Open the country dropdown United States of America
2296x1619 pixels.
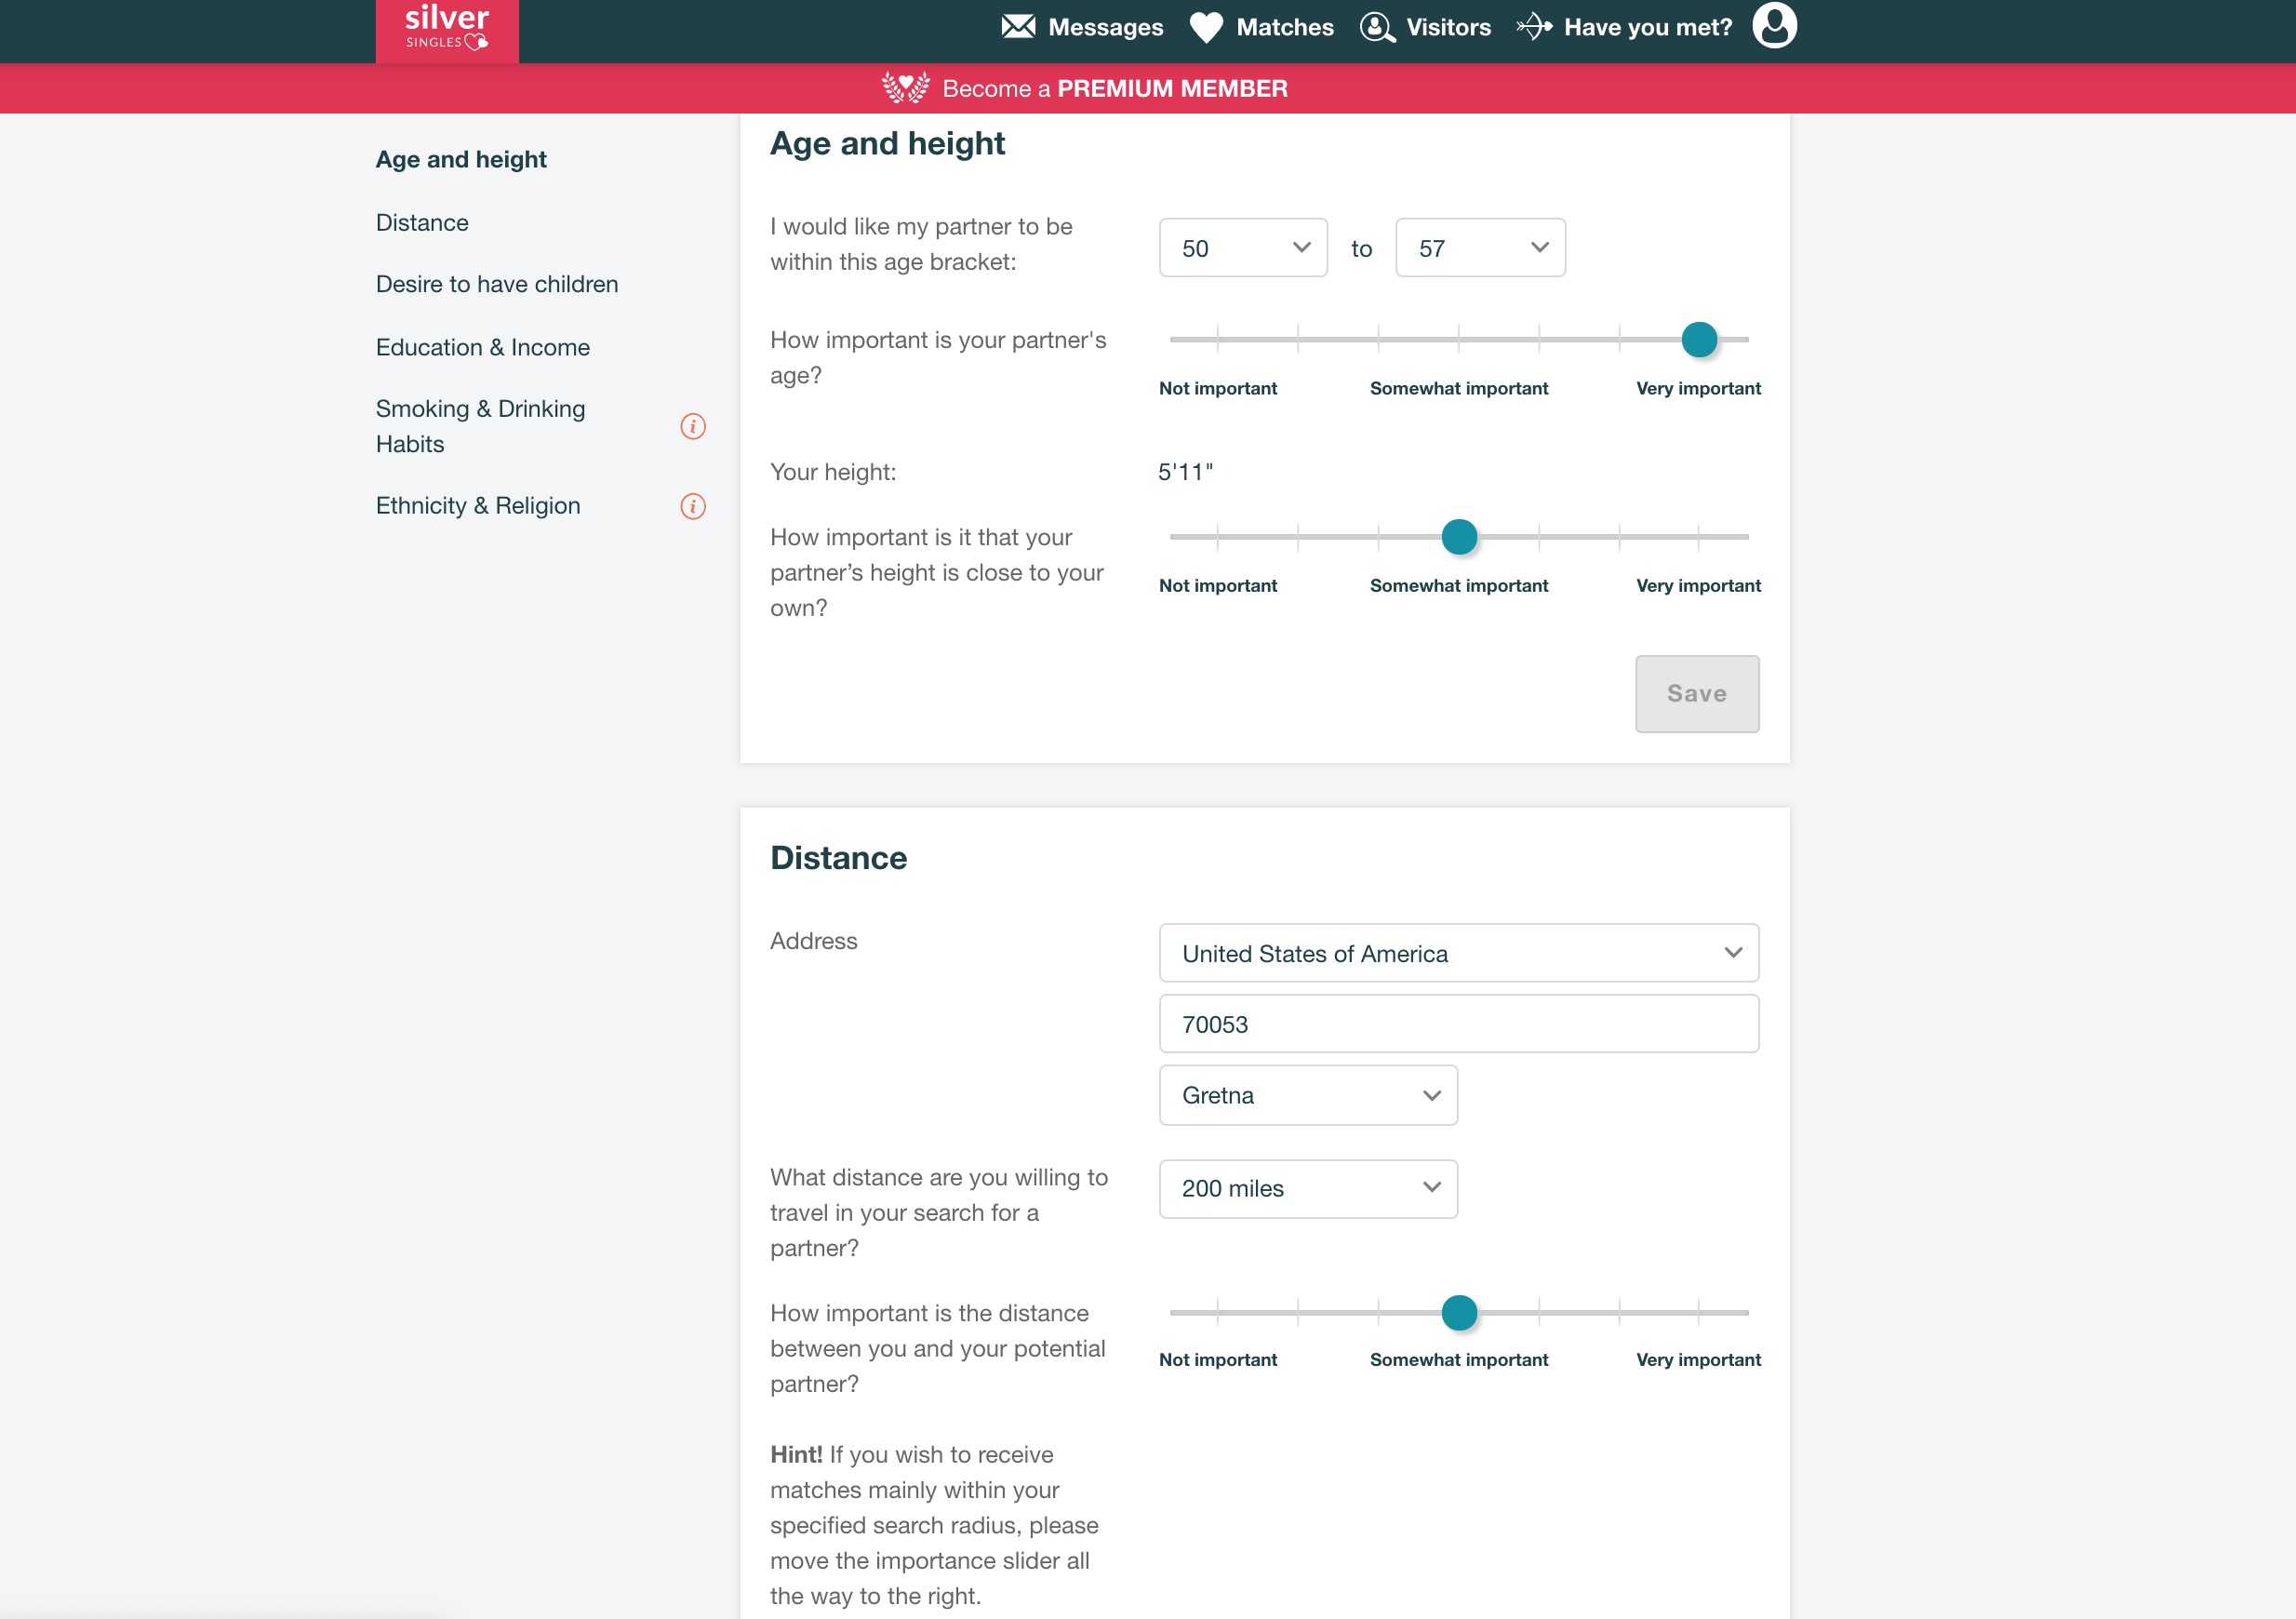[x=1459, y=953]
